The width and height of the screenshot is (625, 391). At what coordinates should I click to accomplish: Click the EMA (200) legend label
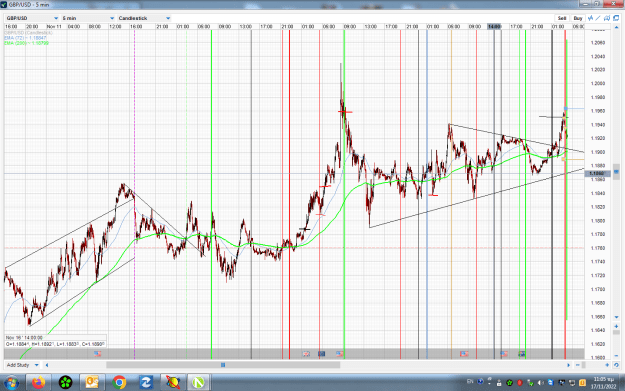(x=26, y=43)
